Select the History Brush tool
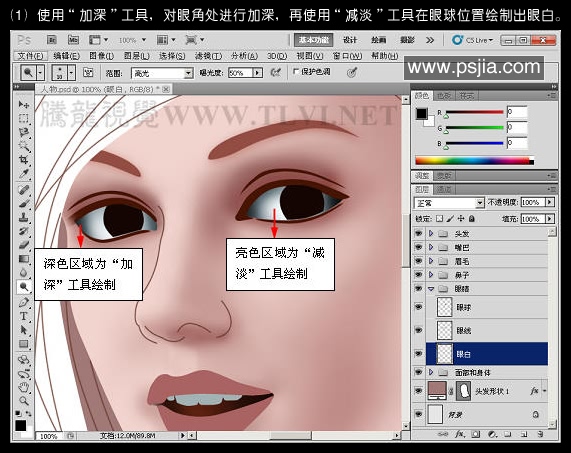This screenshot has height=453, width=571. (24, 231)
